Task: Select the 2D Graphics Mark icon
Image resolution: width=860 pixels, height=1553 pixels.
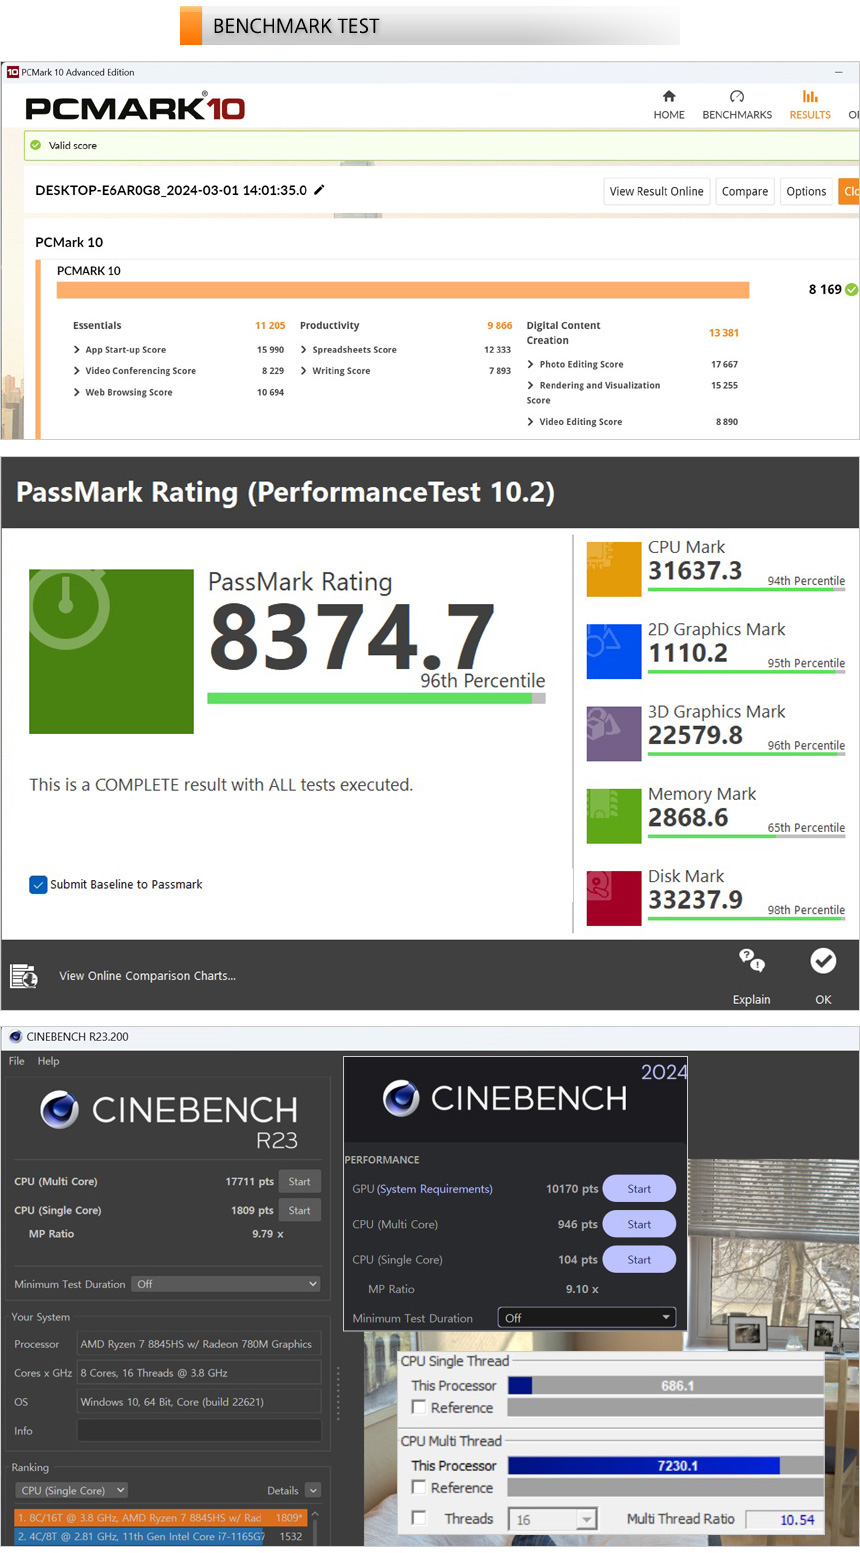Action: coord(613,651)
